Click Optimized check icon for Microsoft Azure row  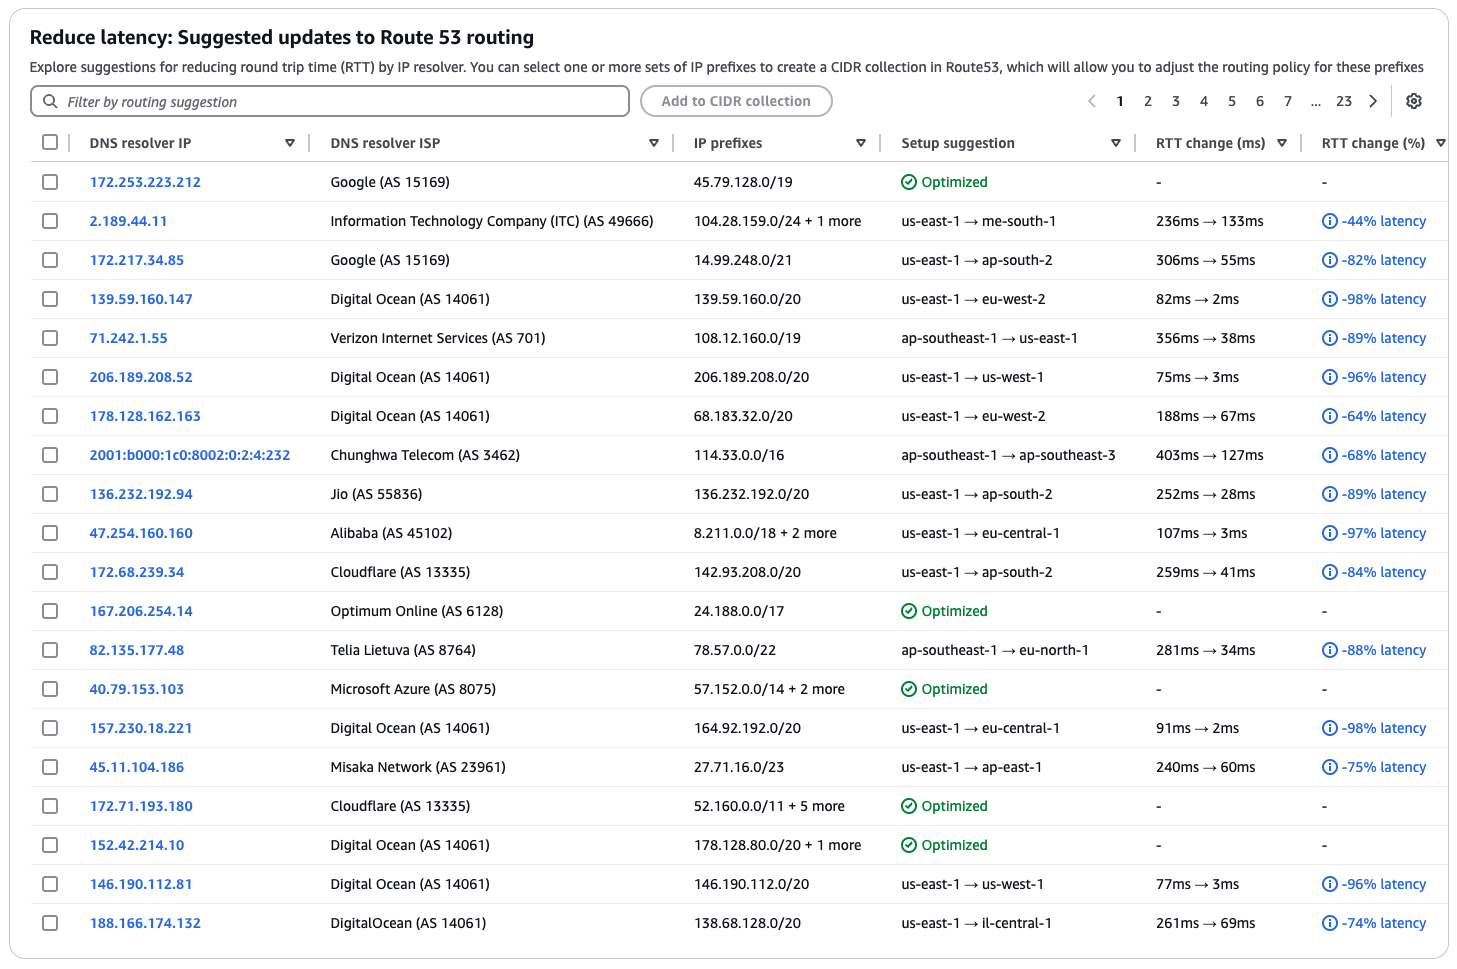(x=909, y=689)
